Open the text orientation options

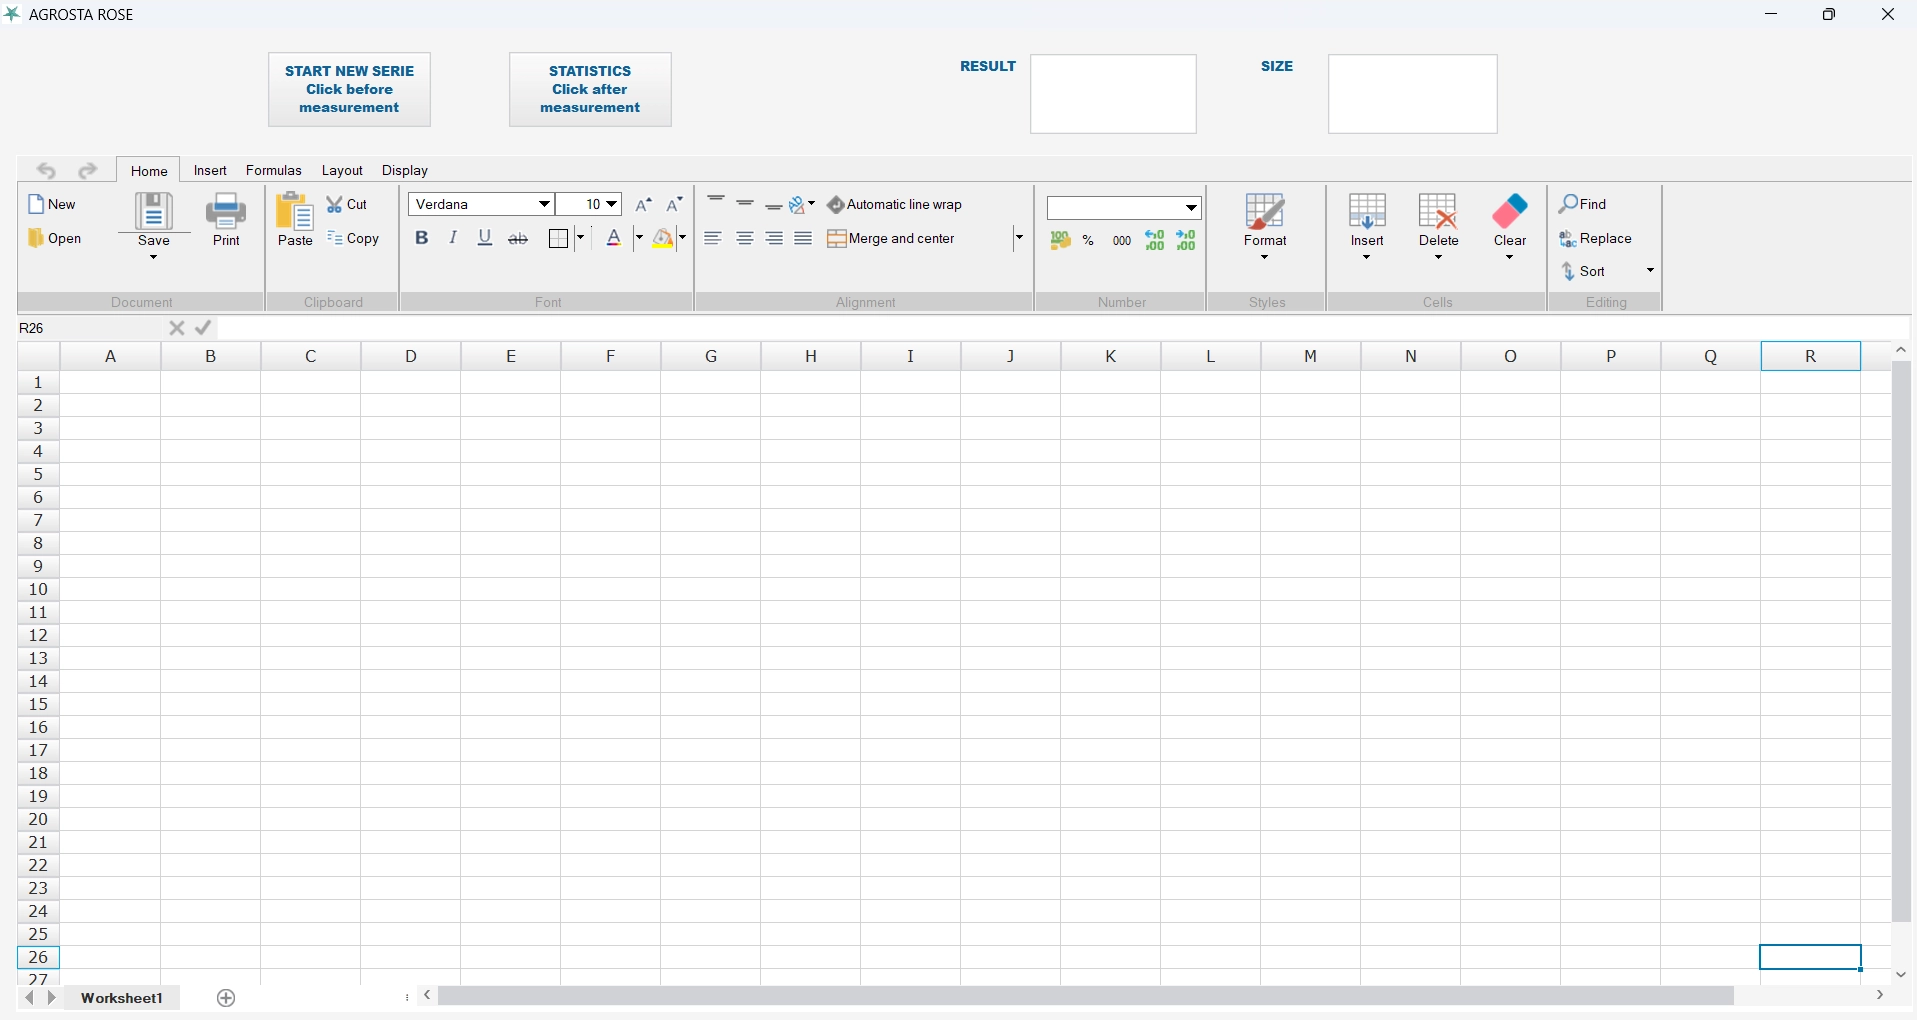(802, 205)
